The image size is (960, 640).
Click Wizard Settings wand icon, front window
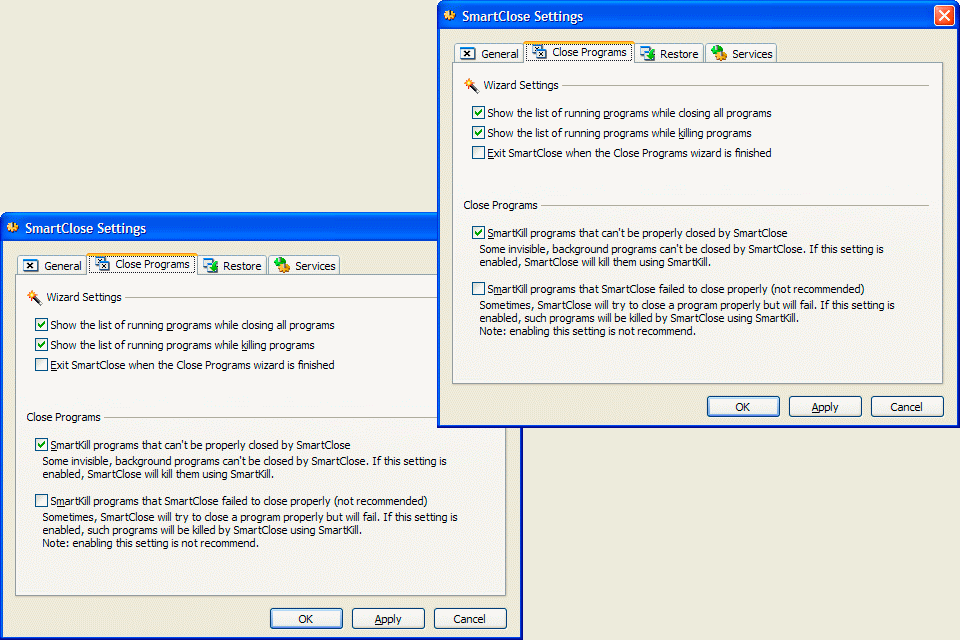coord(471,85)
